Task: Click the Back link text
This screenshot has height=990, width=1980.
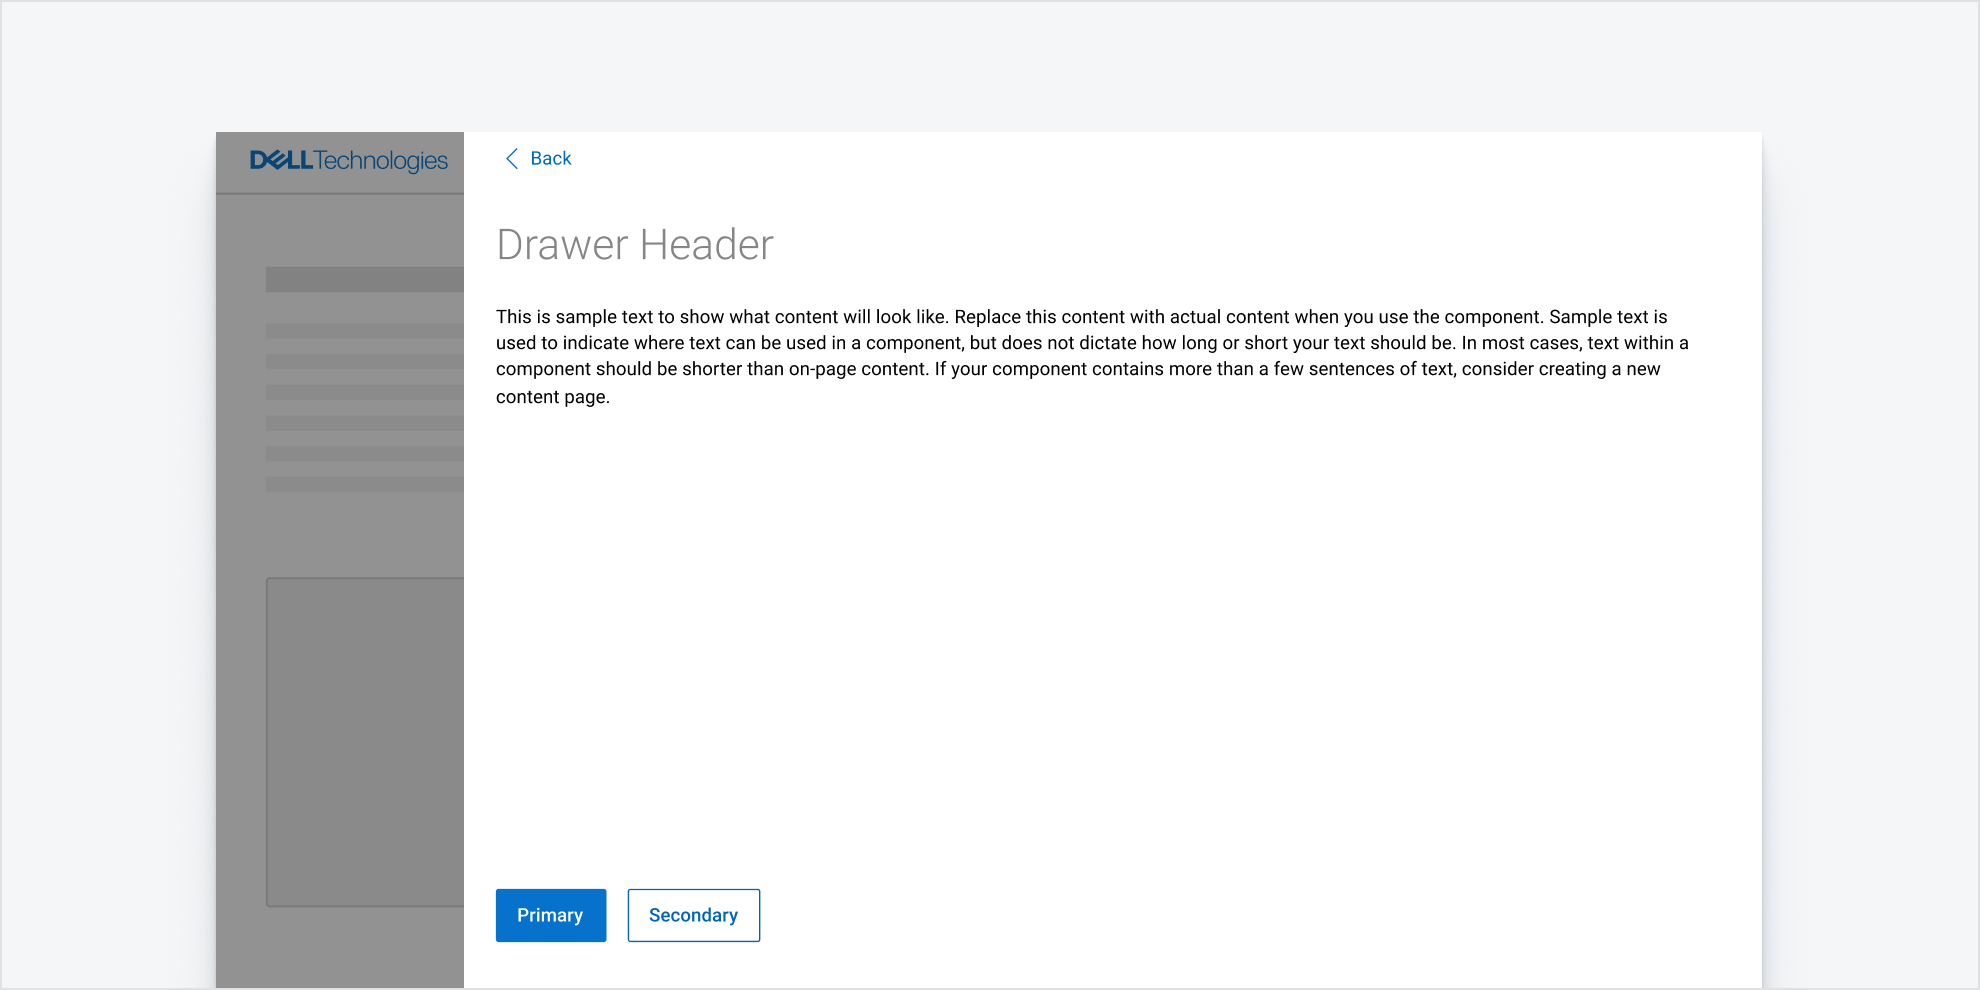Action: tap(551, 159)
